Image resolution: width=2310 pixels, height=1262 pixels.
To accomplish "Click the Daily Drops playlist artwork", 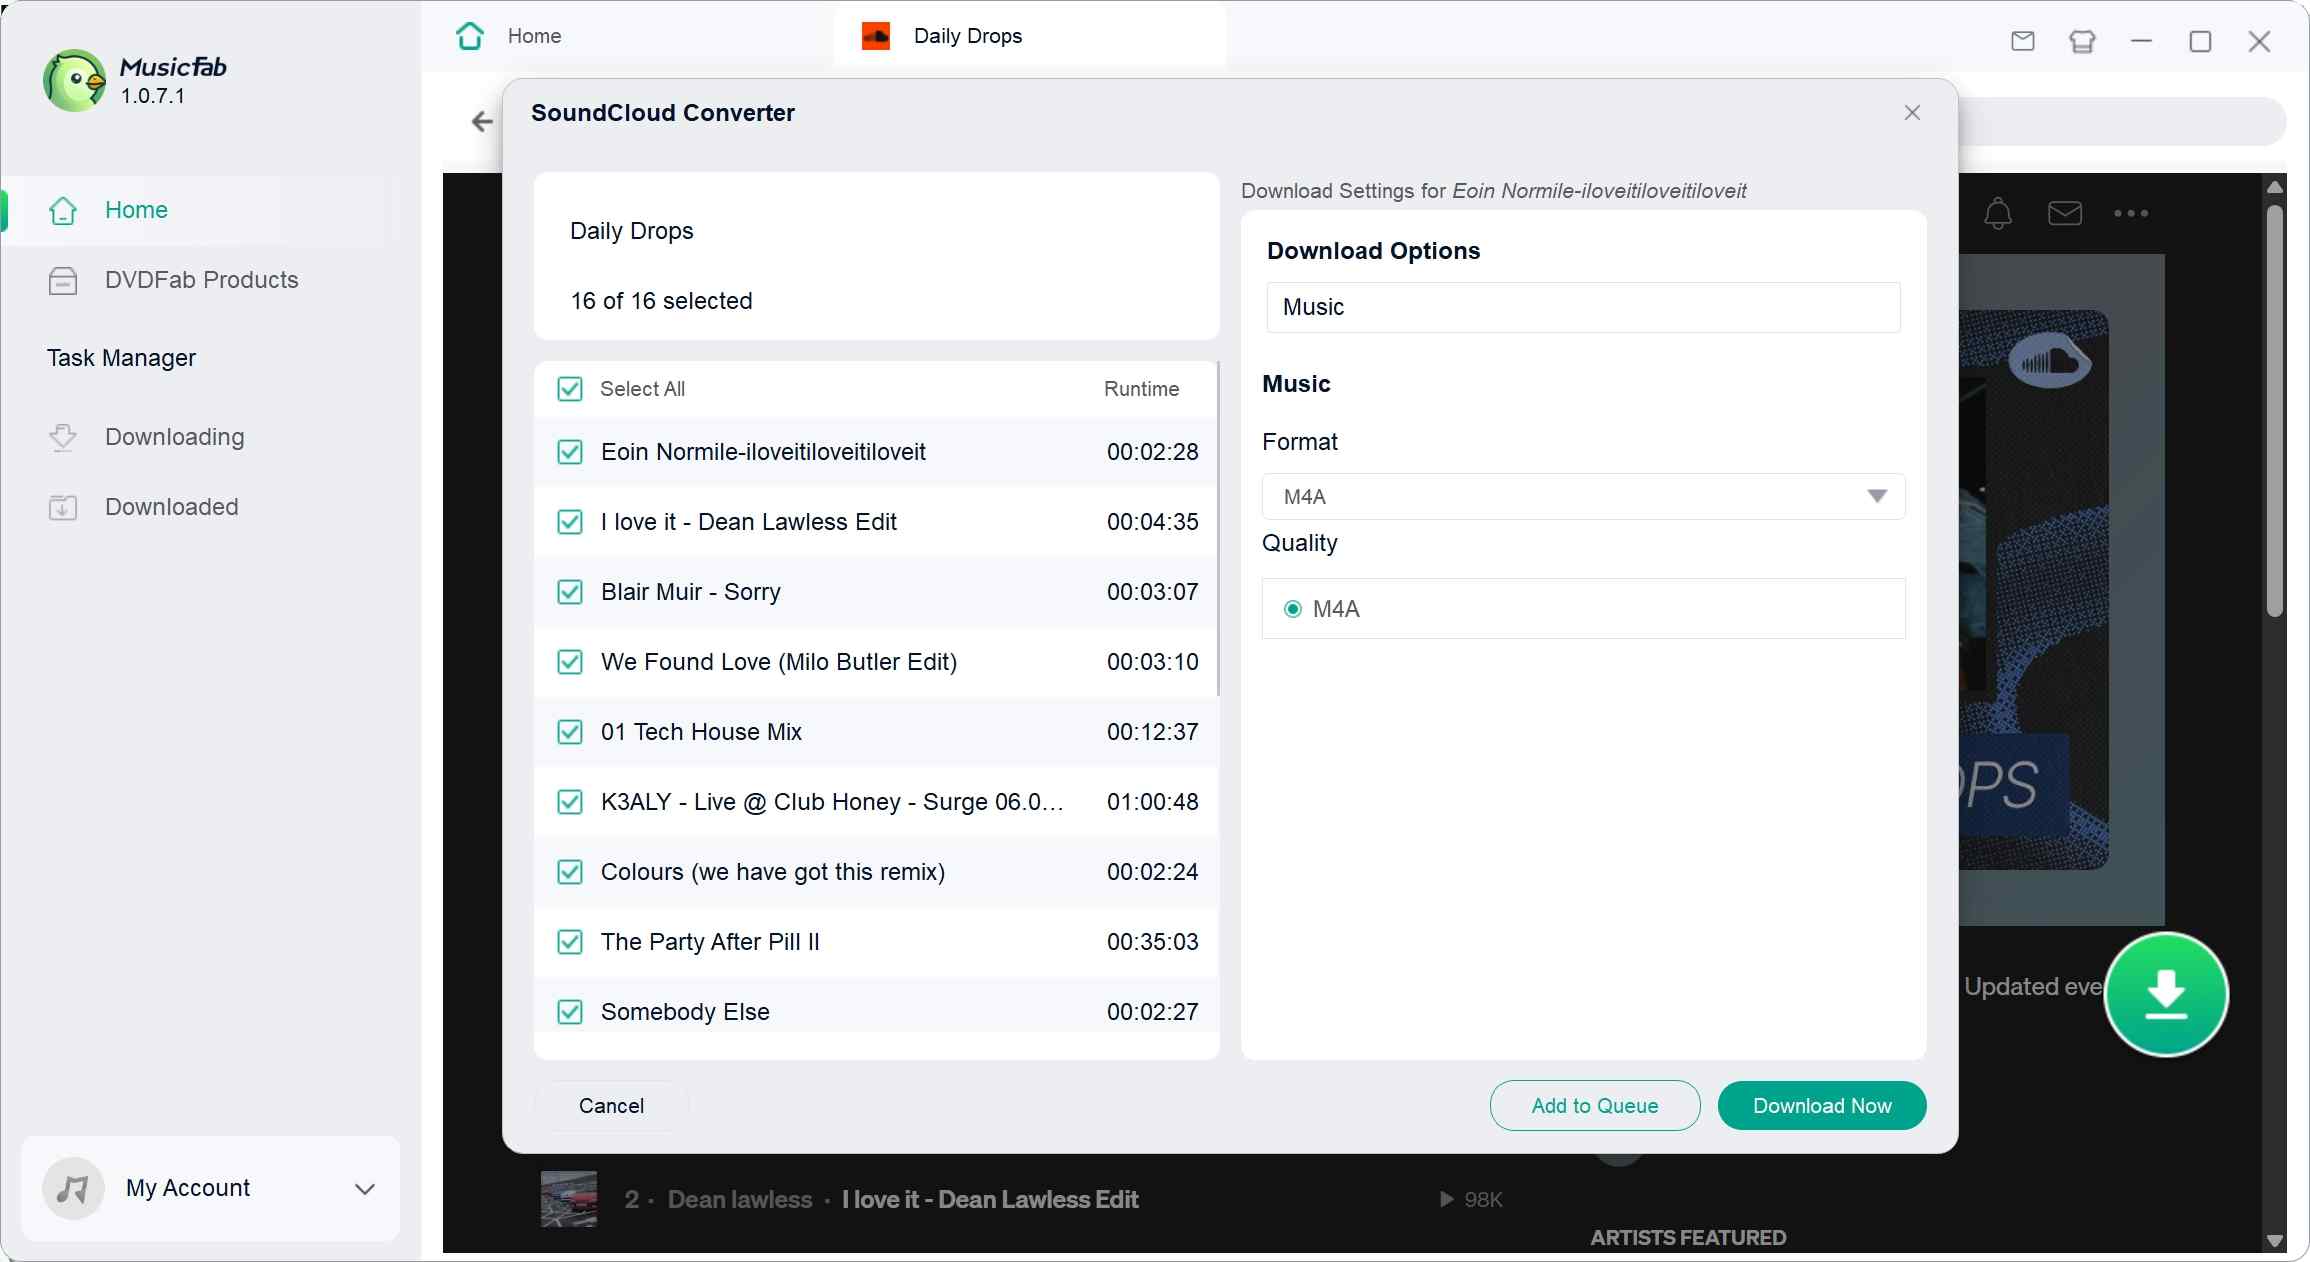I will point(2034,590).
